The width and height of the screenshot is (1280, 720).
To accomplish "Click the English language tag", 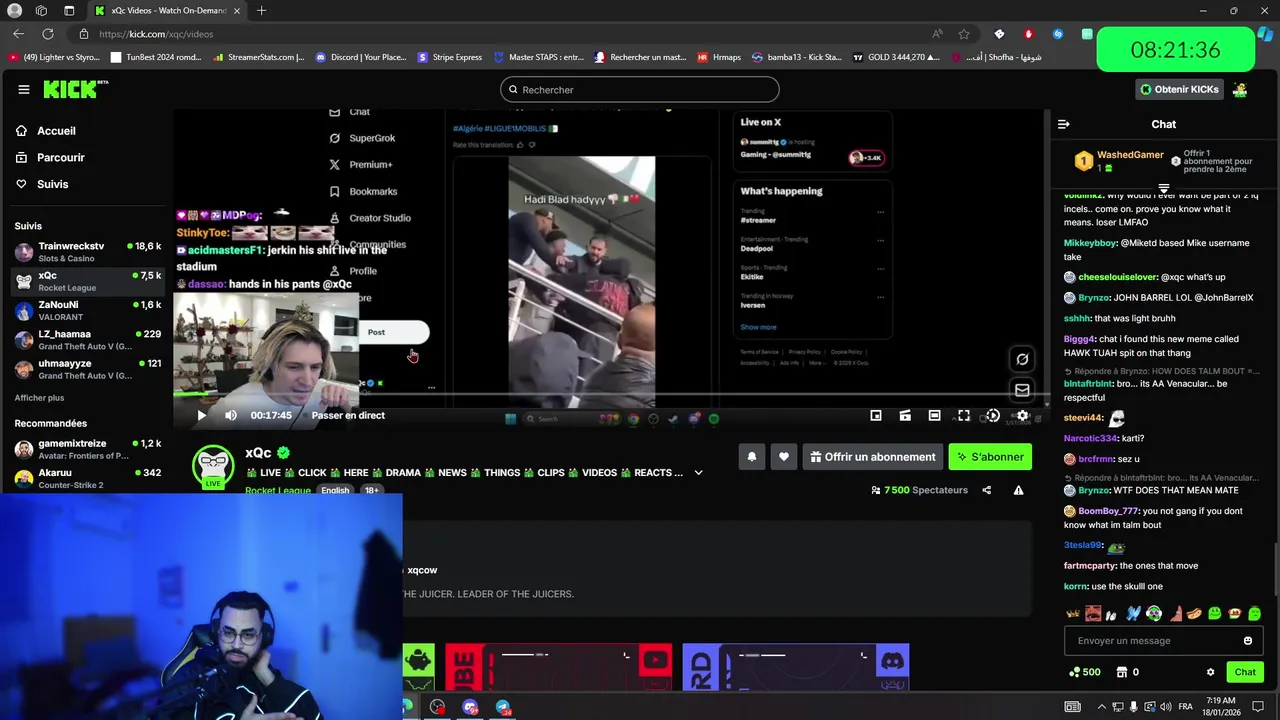I will point(335,490).
